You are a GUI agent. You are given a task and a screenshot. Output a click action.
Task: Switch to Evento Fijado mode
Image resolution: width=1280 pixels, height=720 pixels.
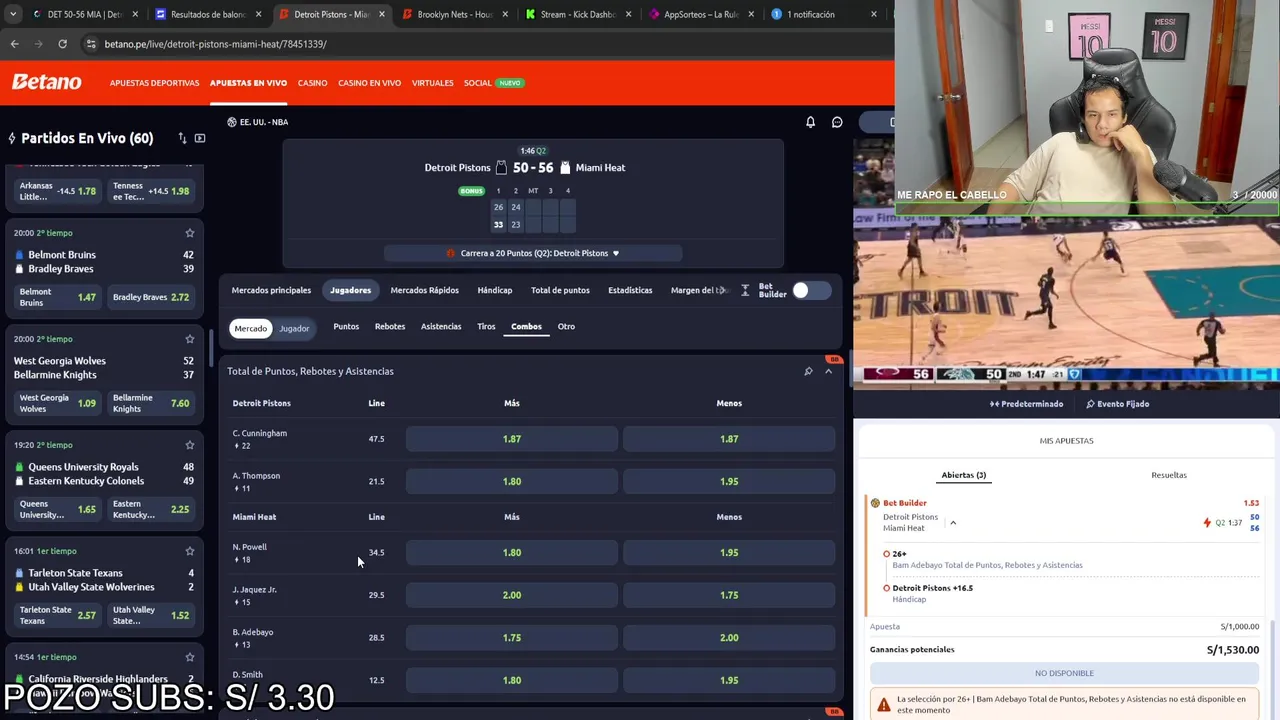point(1117,404)
